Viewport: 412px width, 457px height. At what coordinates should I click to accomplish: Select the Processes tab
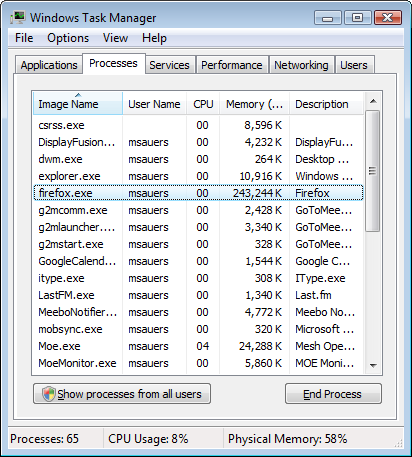point(113,63)
